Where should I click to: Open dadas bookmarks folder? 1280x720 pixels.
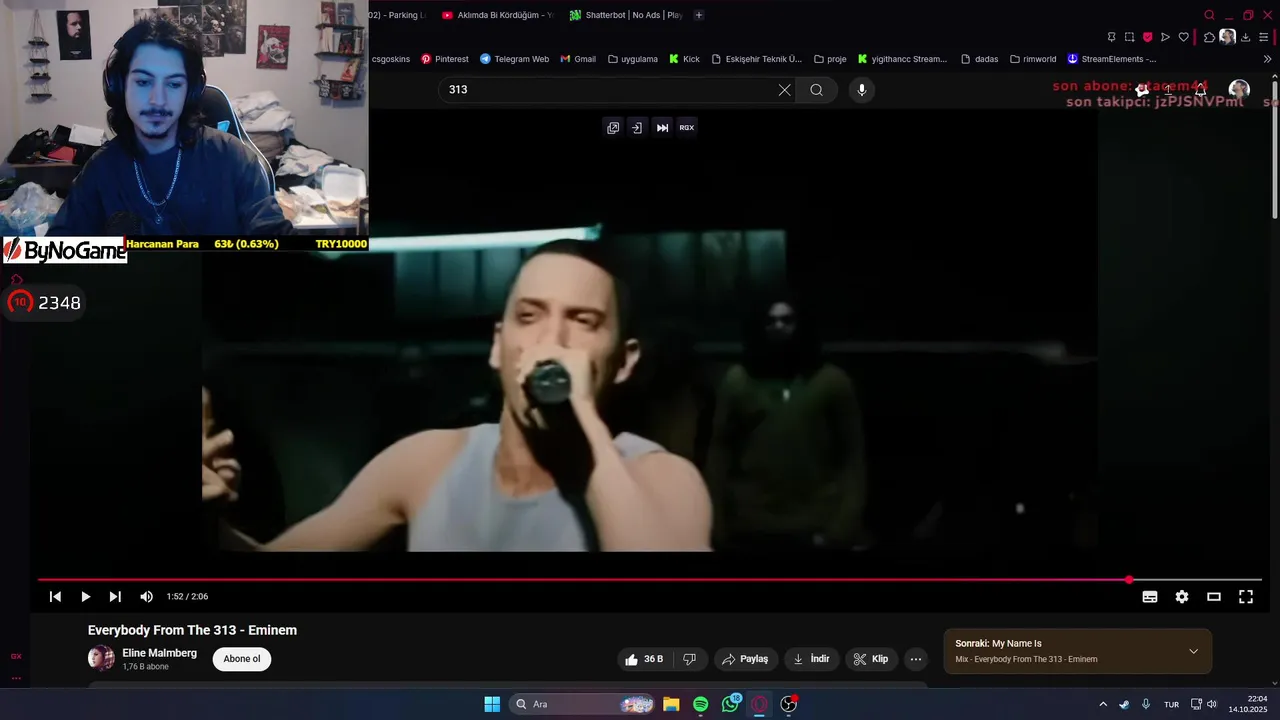tap(979, 59)
